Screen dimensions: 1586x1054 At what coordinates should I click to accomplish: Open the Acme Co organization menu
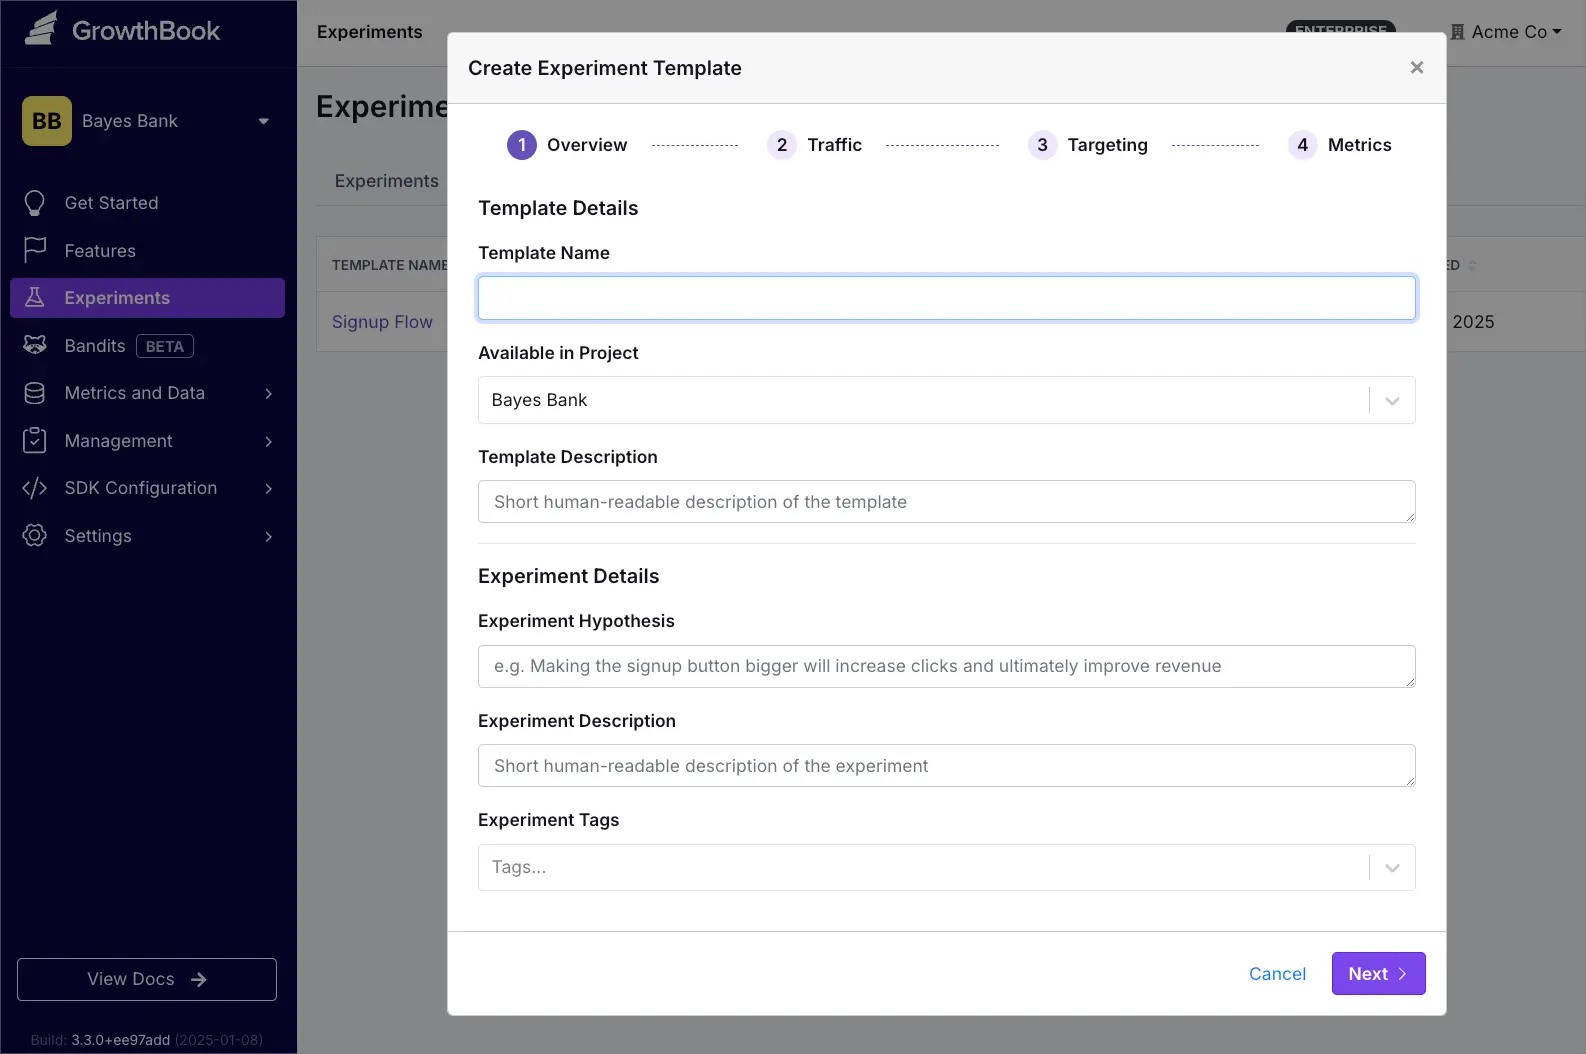coord(1507,32)
